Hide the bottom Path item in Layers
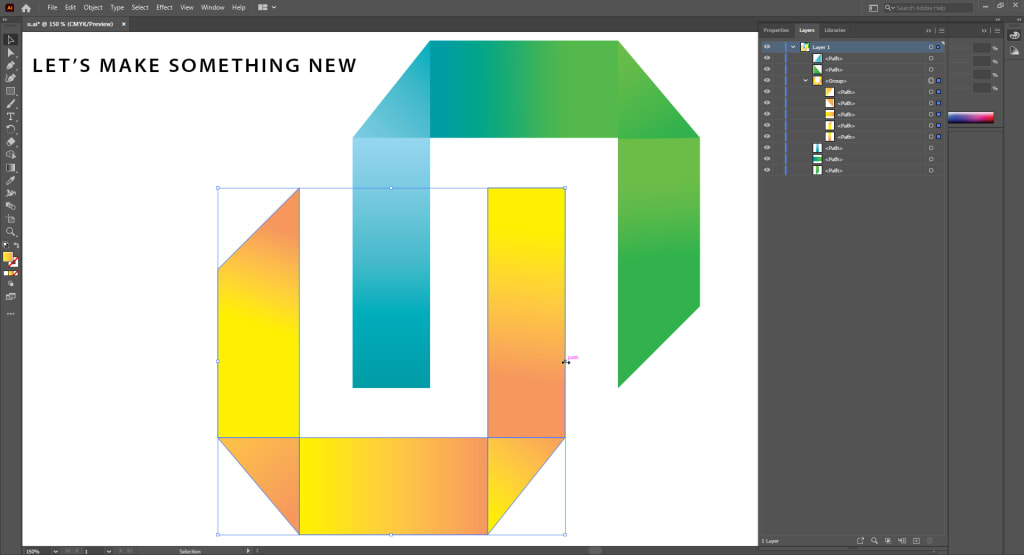Viewport: 1024px width, 555px height. pos(767,170)
